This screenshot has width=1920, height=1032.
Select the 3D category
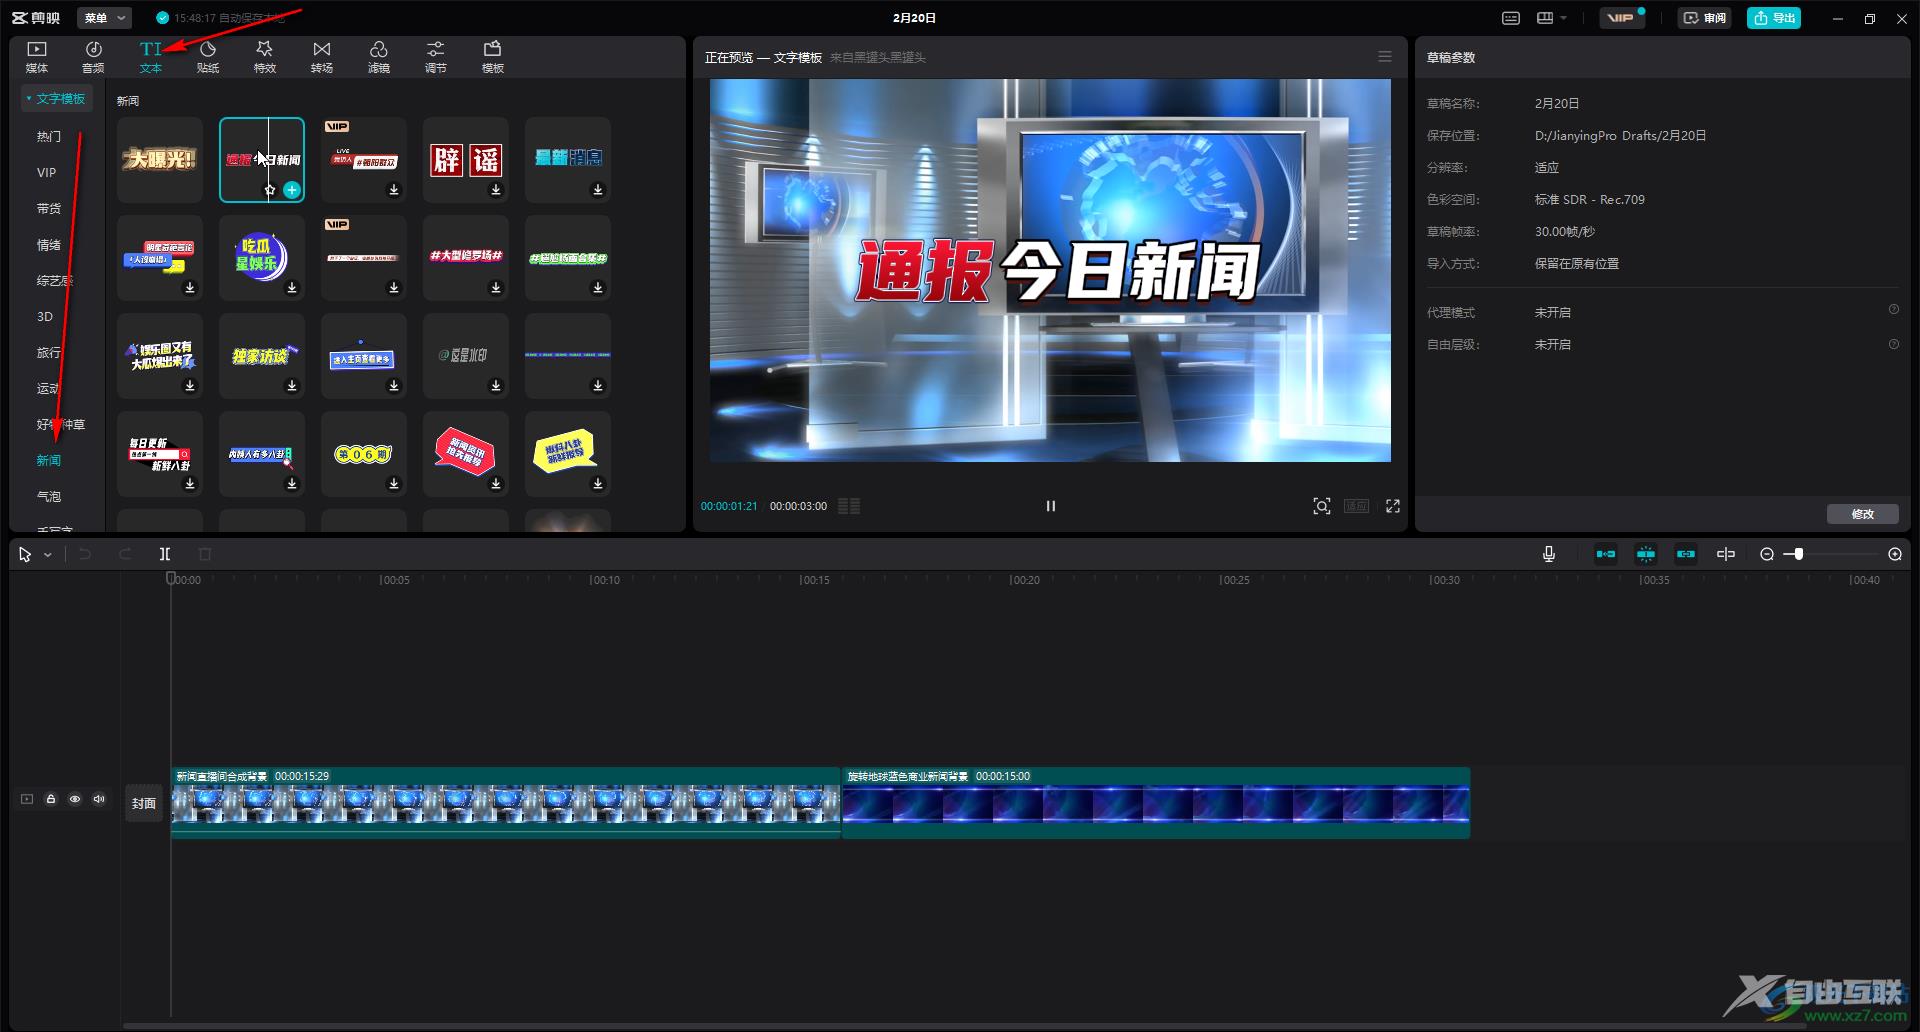[x=45, y=316]
